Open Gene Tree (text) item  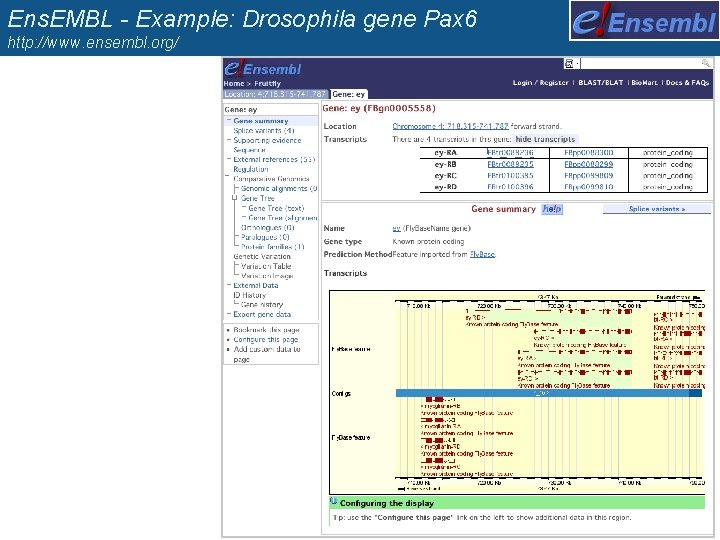click(x=276, y=208)
